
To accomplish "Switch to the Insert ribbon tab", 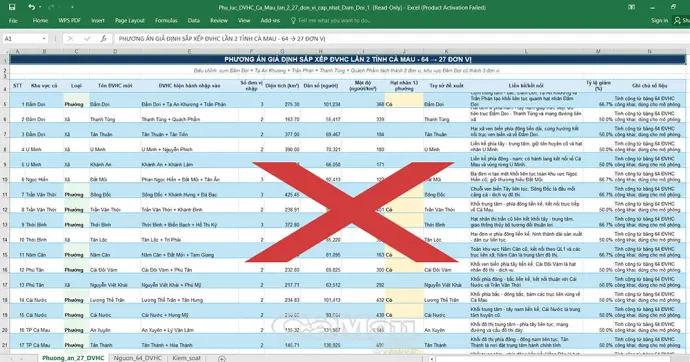I will pos(98,20).
